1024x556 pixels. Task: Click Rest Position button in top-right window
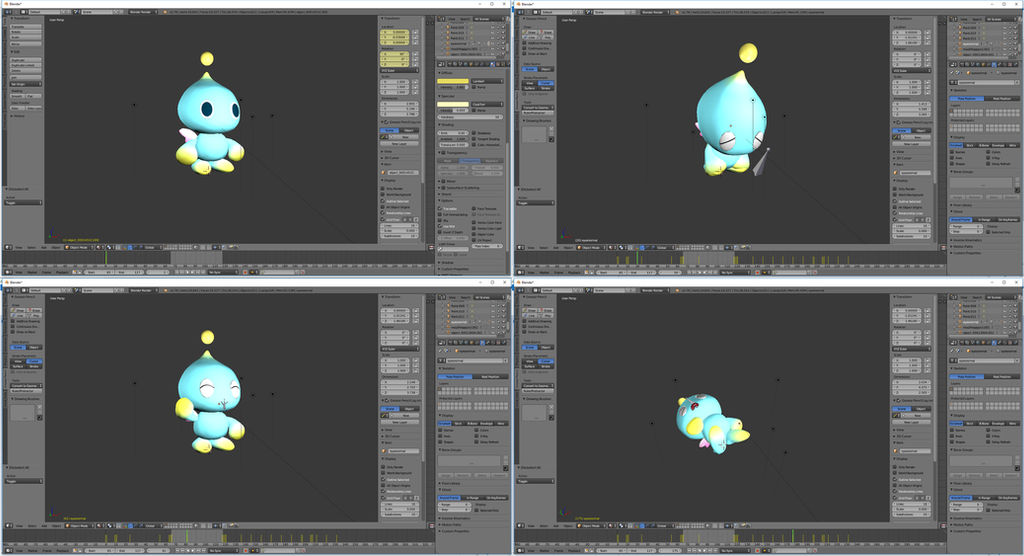[1002, 99]
